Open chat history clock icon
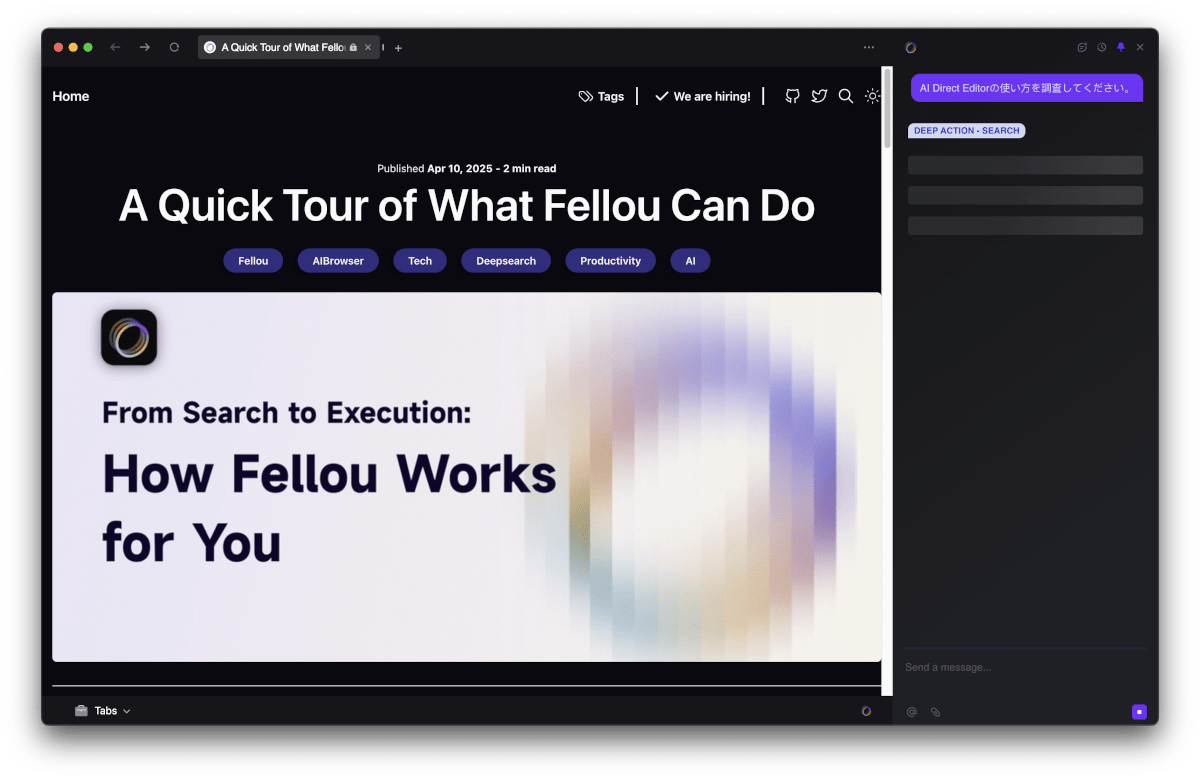This screenshot has width=1200, height=780. [1101, 47]
